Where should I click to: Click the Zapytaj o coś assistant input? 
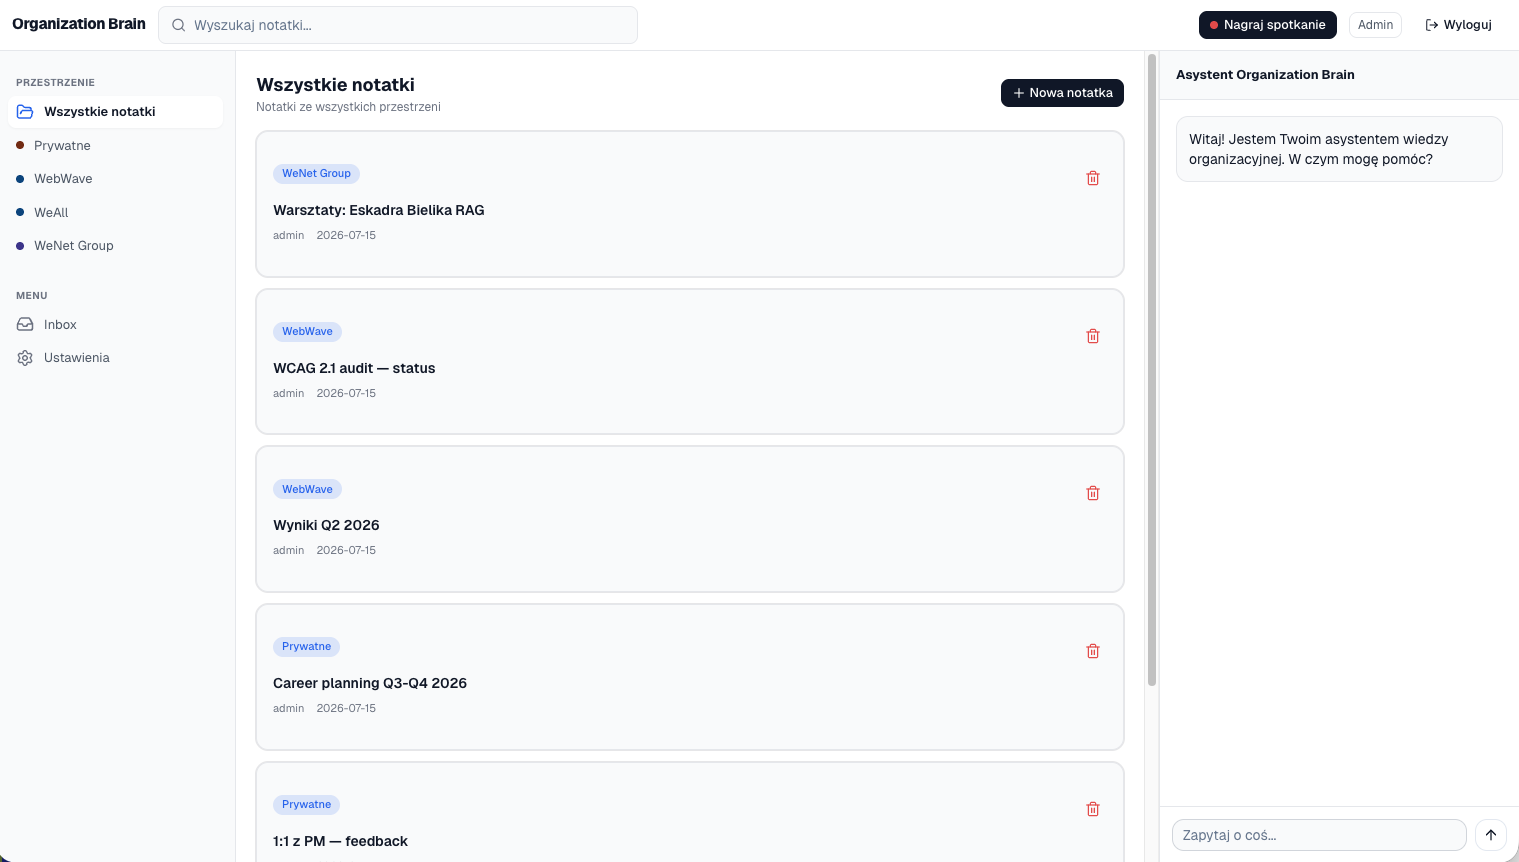coord(1319,835)
